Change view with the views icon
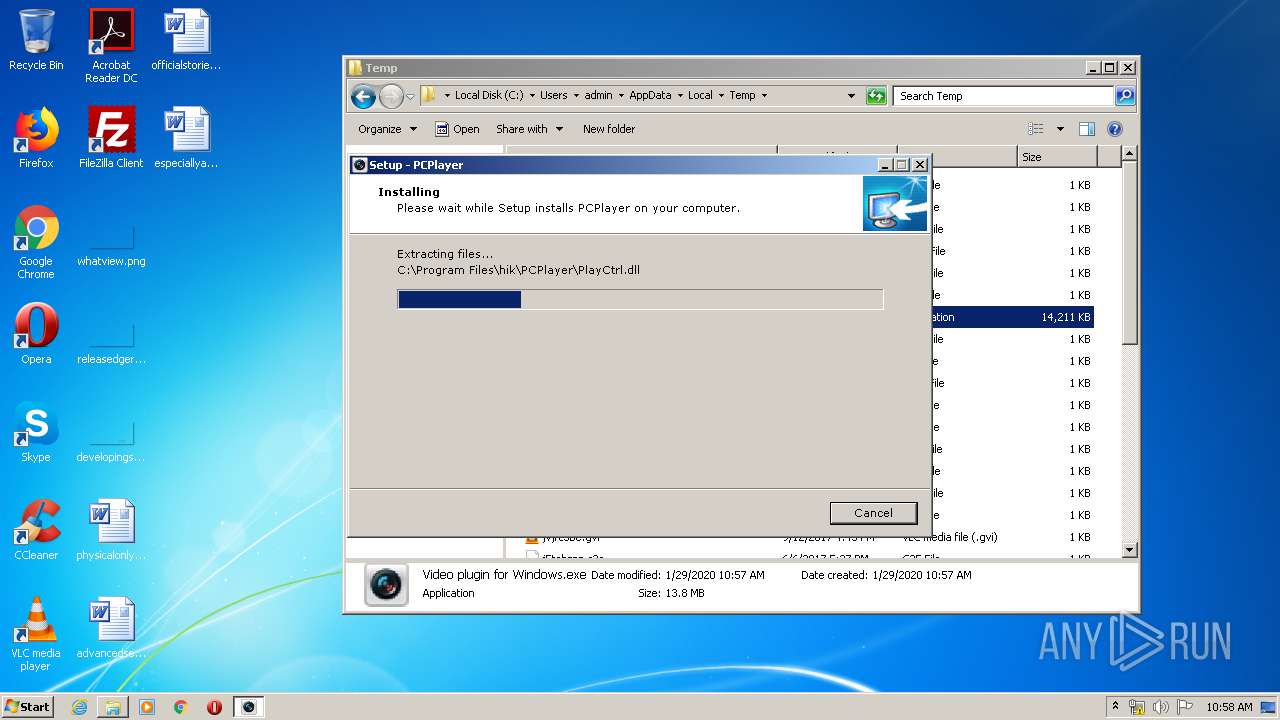 point(1036,129)
